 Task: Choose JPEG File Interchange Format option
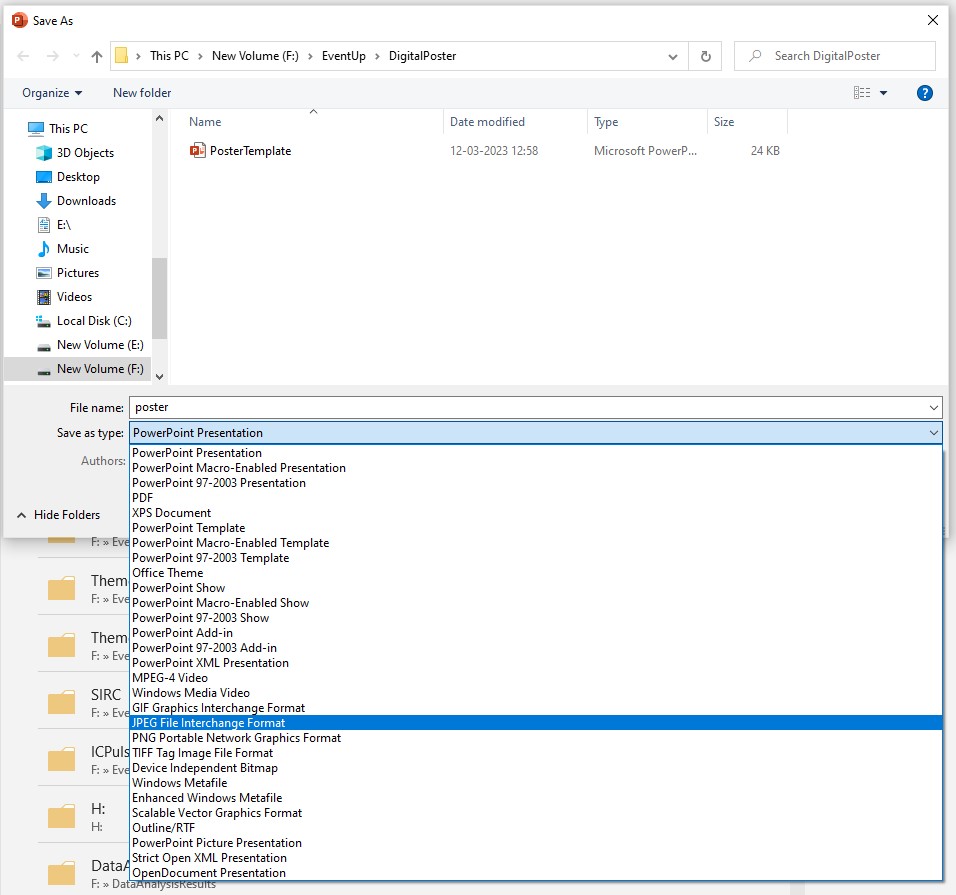pos(208,723)
